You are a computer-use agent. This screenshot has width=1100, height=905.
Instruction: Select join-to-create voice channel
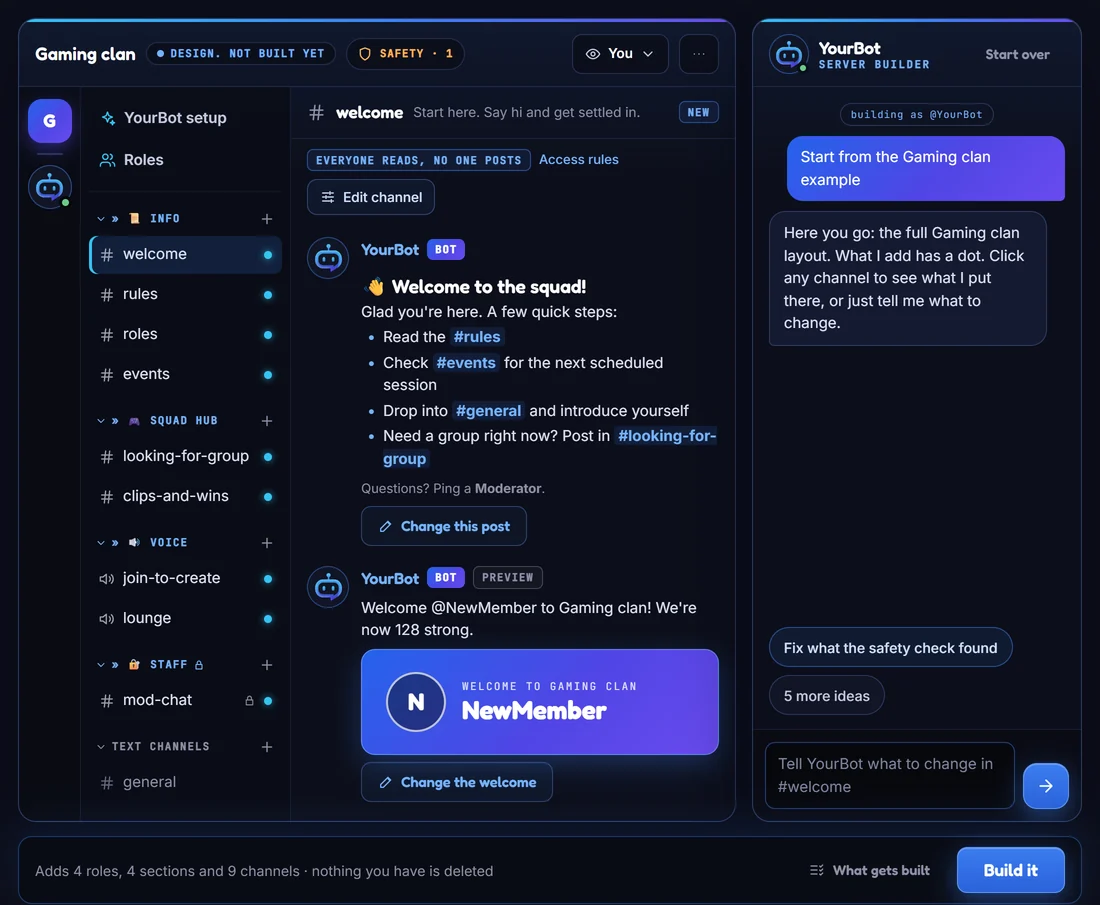(x=186, y=579)
